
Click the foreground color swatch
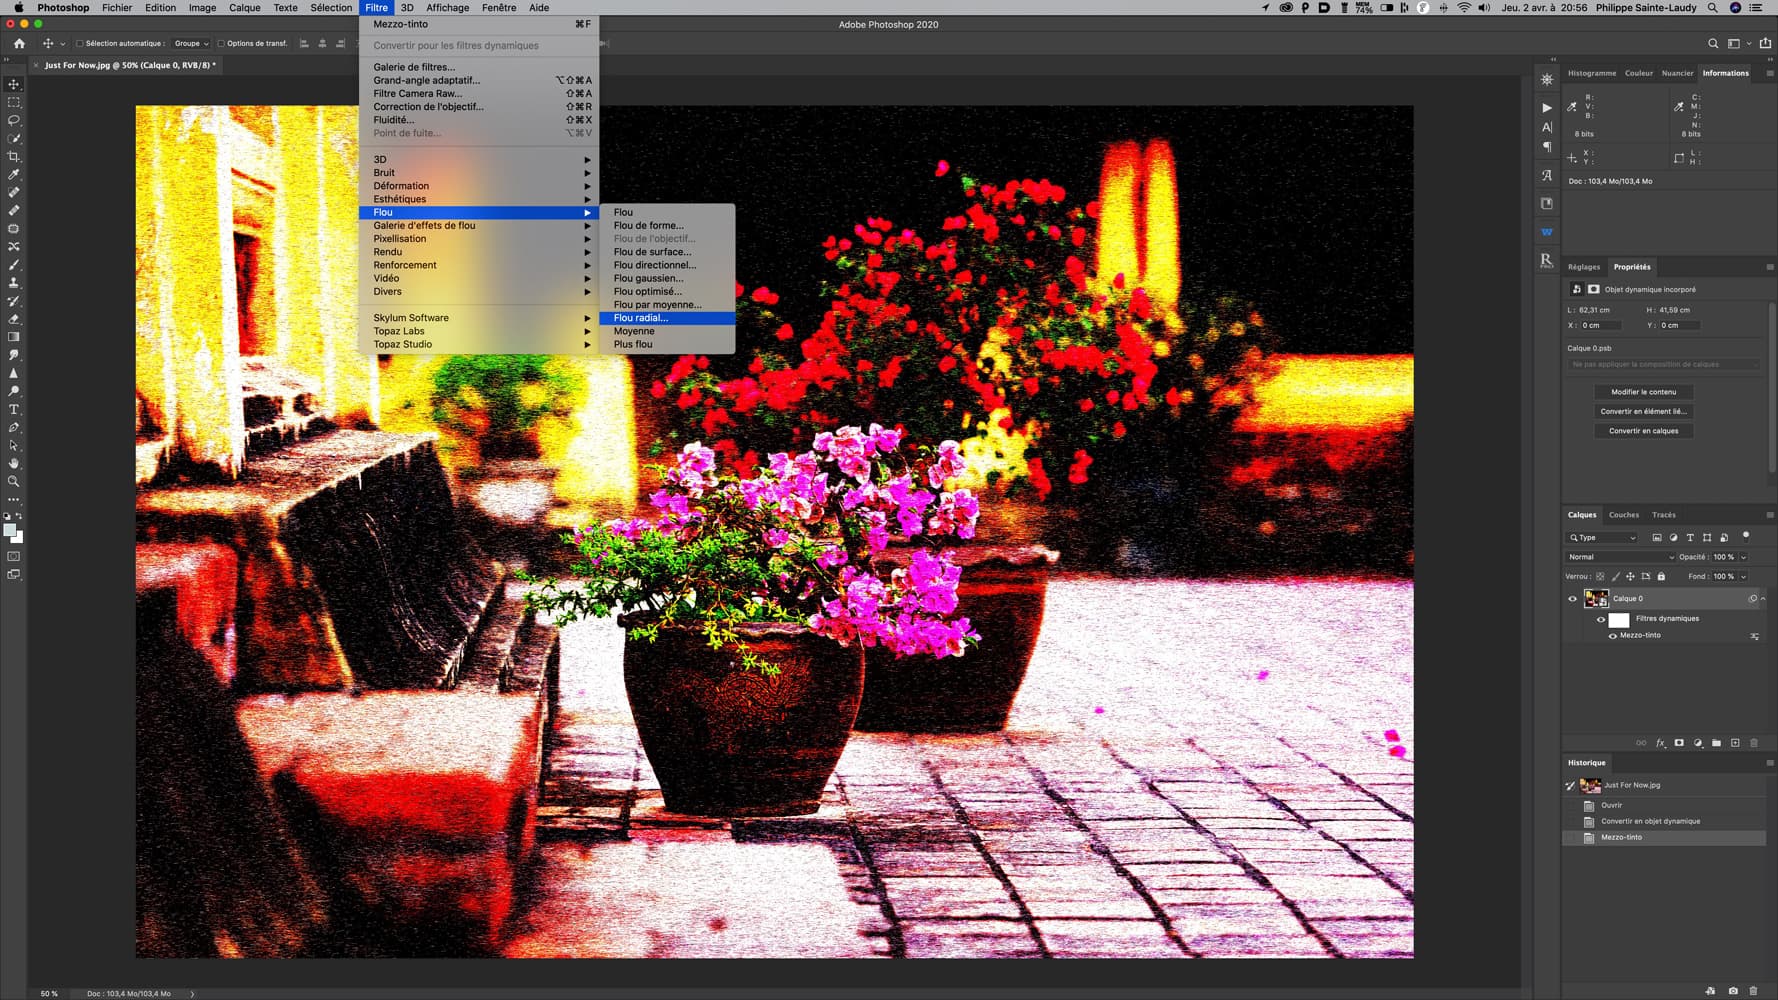[x=9, y=531]
